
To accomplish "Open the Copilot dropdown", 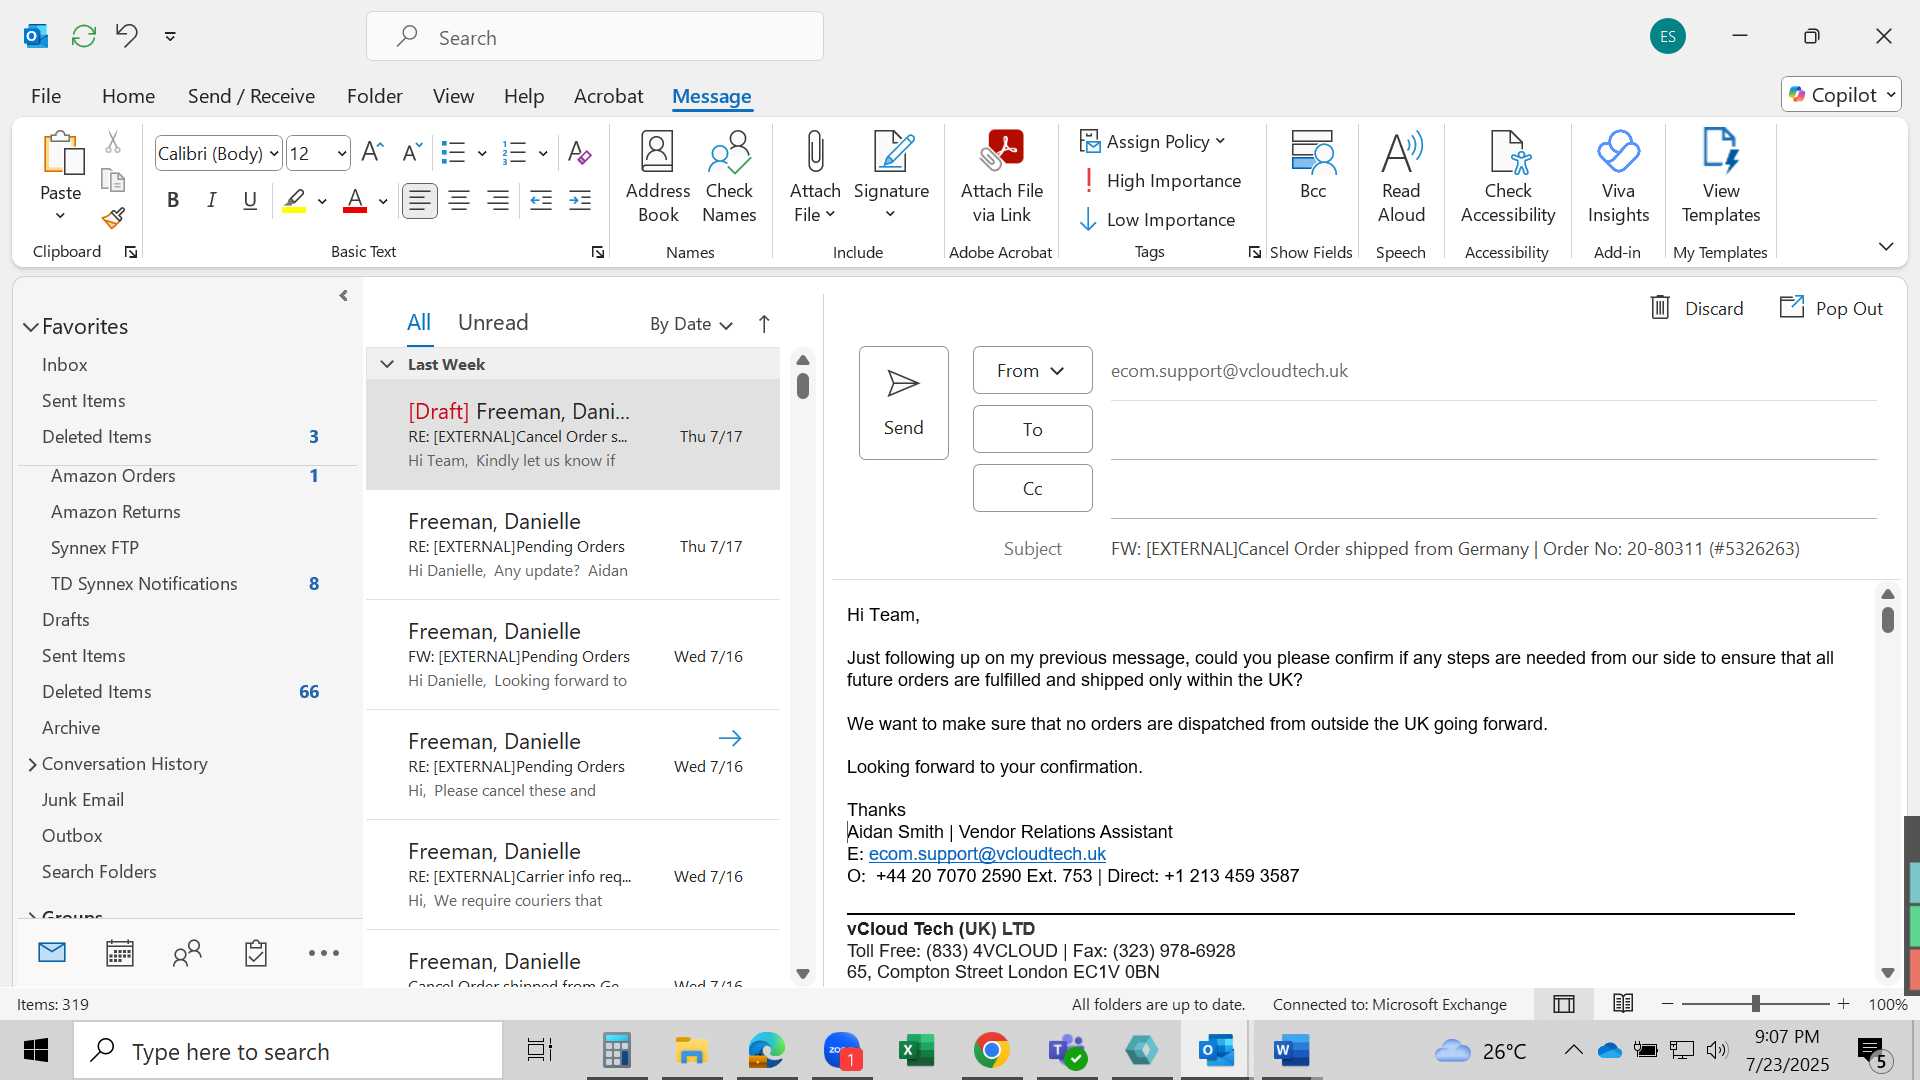I will pos(1841,94).
